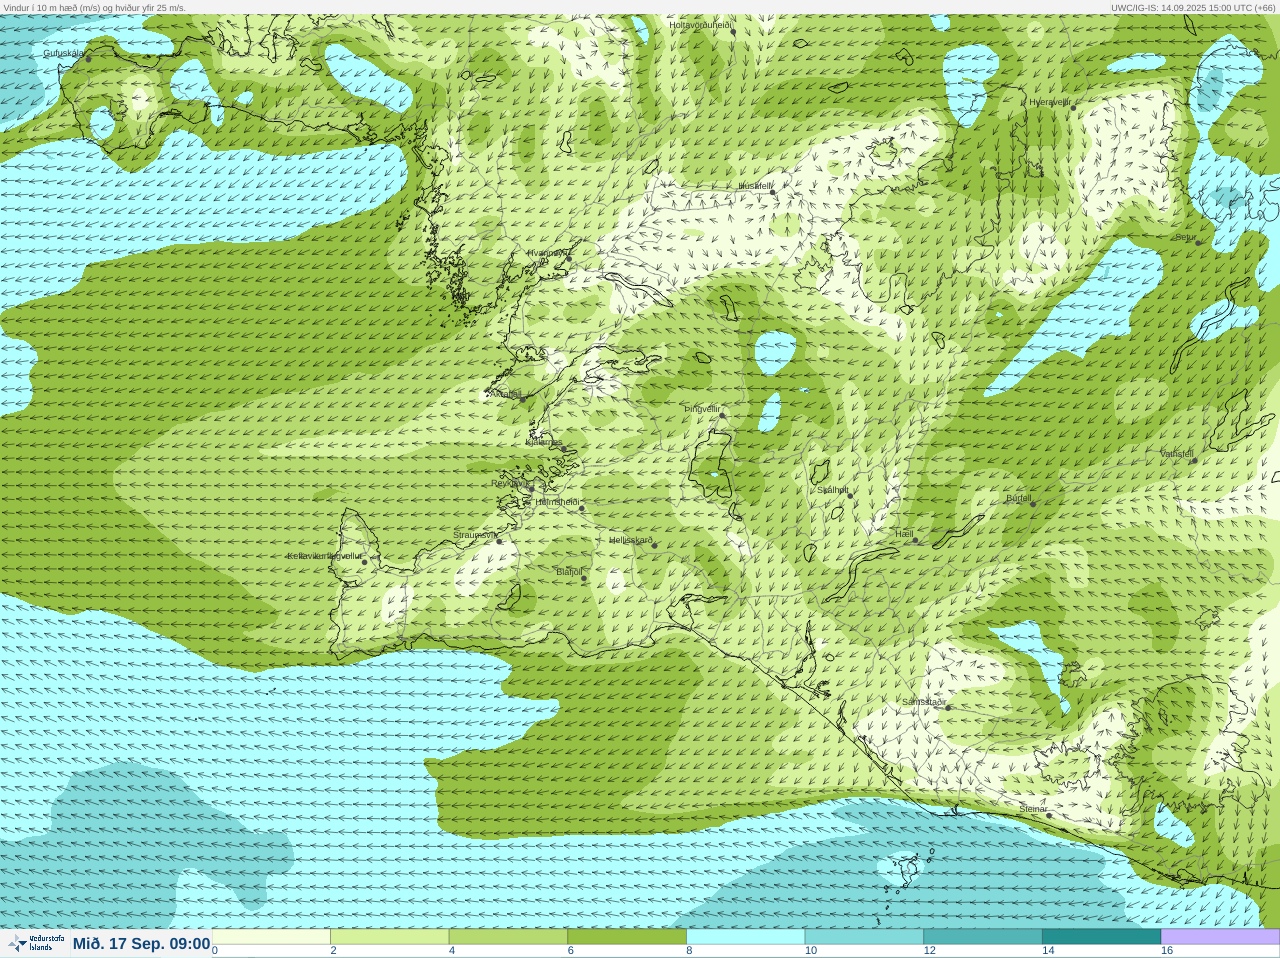This screenshot has width=1280, height=958.
Task: Click the Búrfell station label
Action: (x=1019, y=497)
